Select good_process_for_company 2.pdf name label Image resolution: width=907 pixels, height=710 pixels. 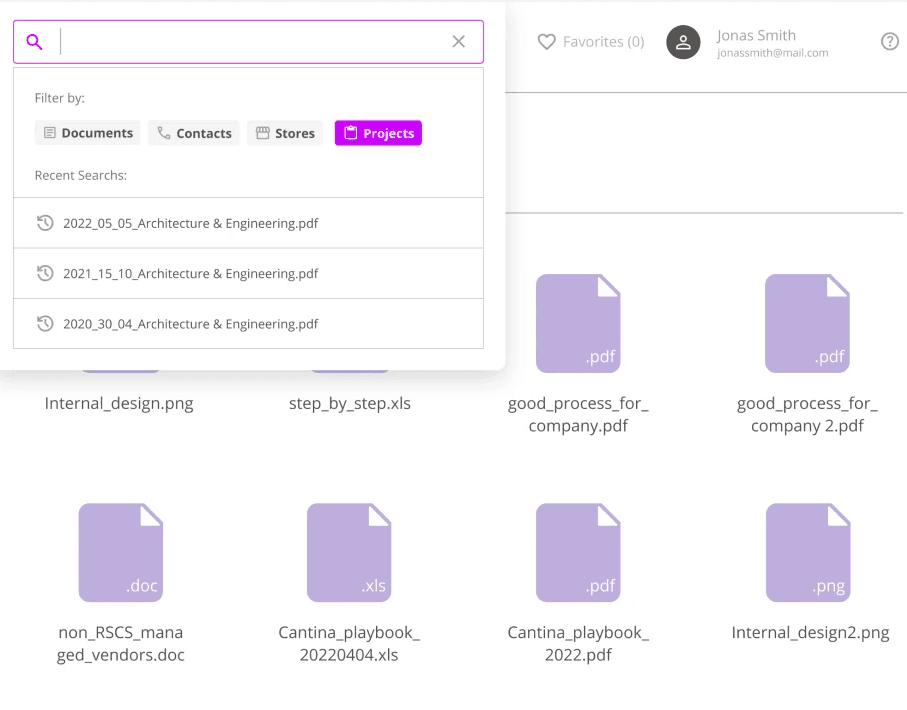pyautogui.click(x=807, y=414)
